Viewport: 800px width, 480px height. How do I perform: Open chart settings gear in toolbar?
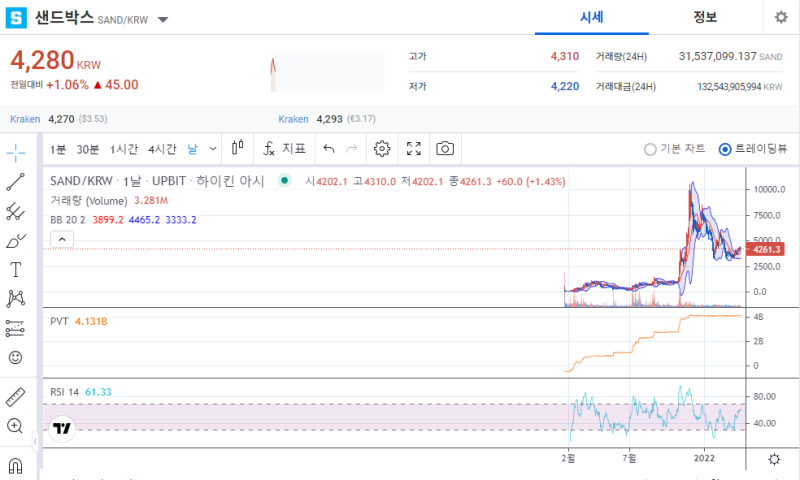[382, 148]
